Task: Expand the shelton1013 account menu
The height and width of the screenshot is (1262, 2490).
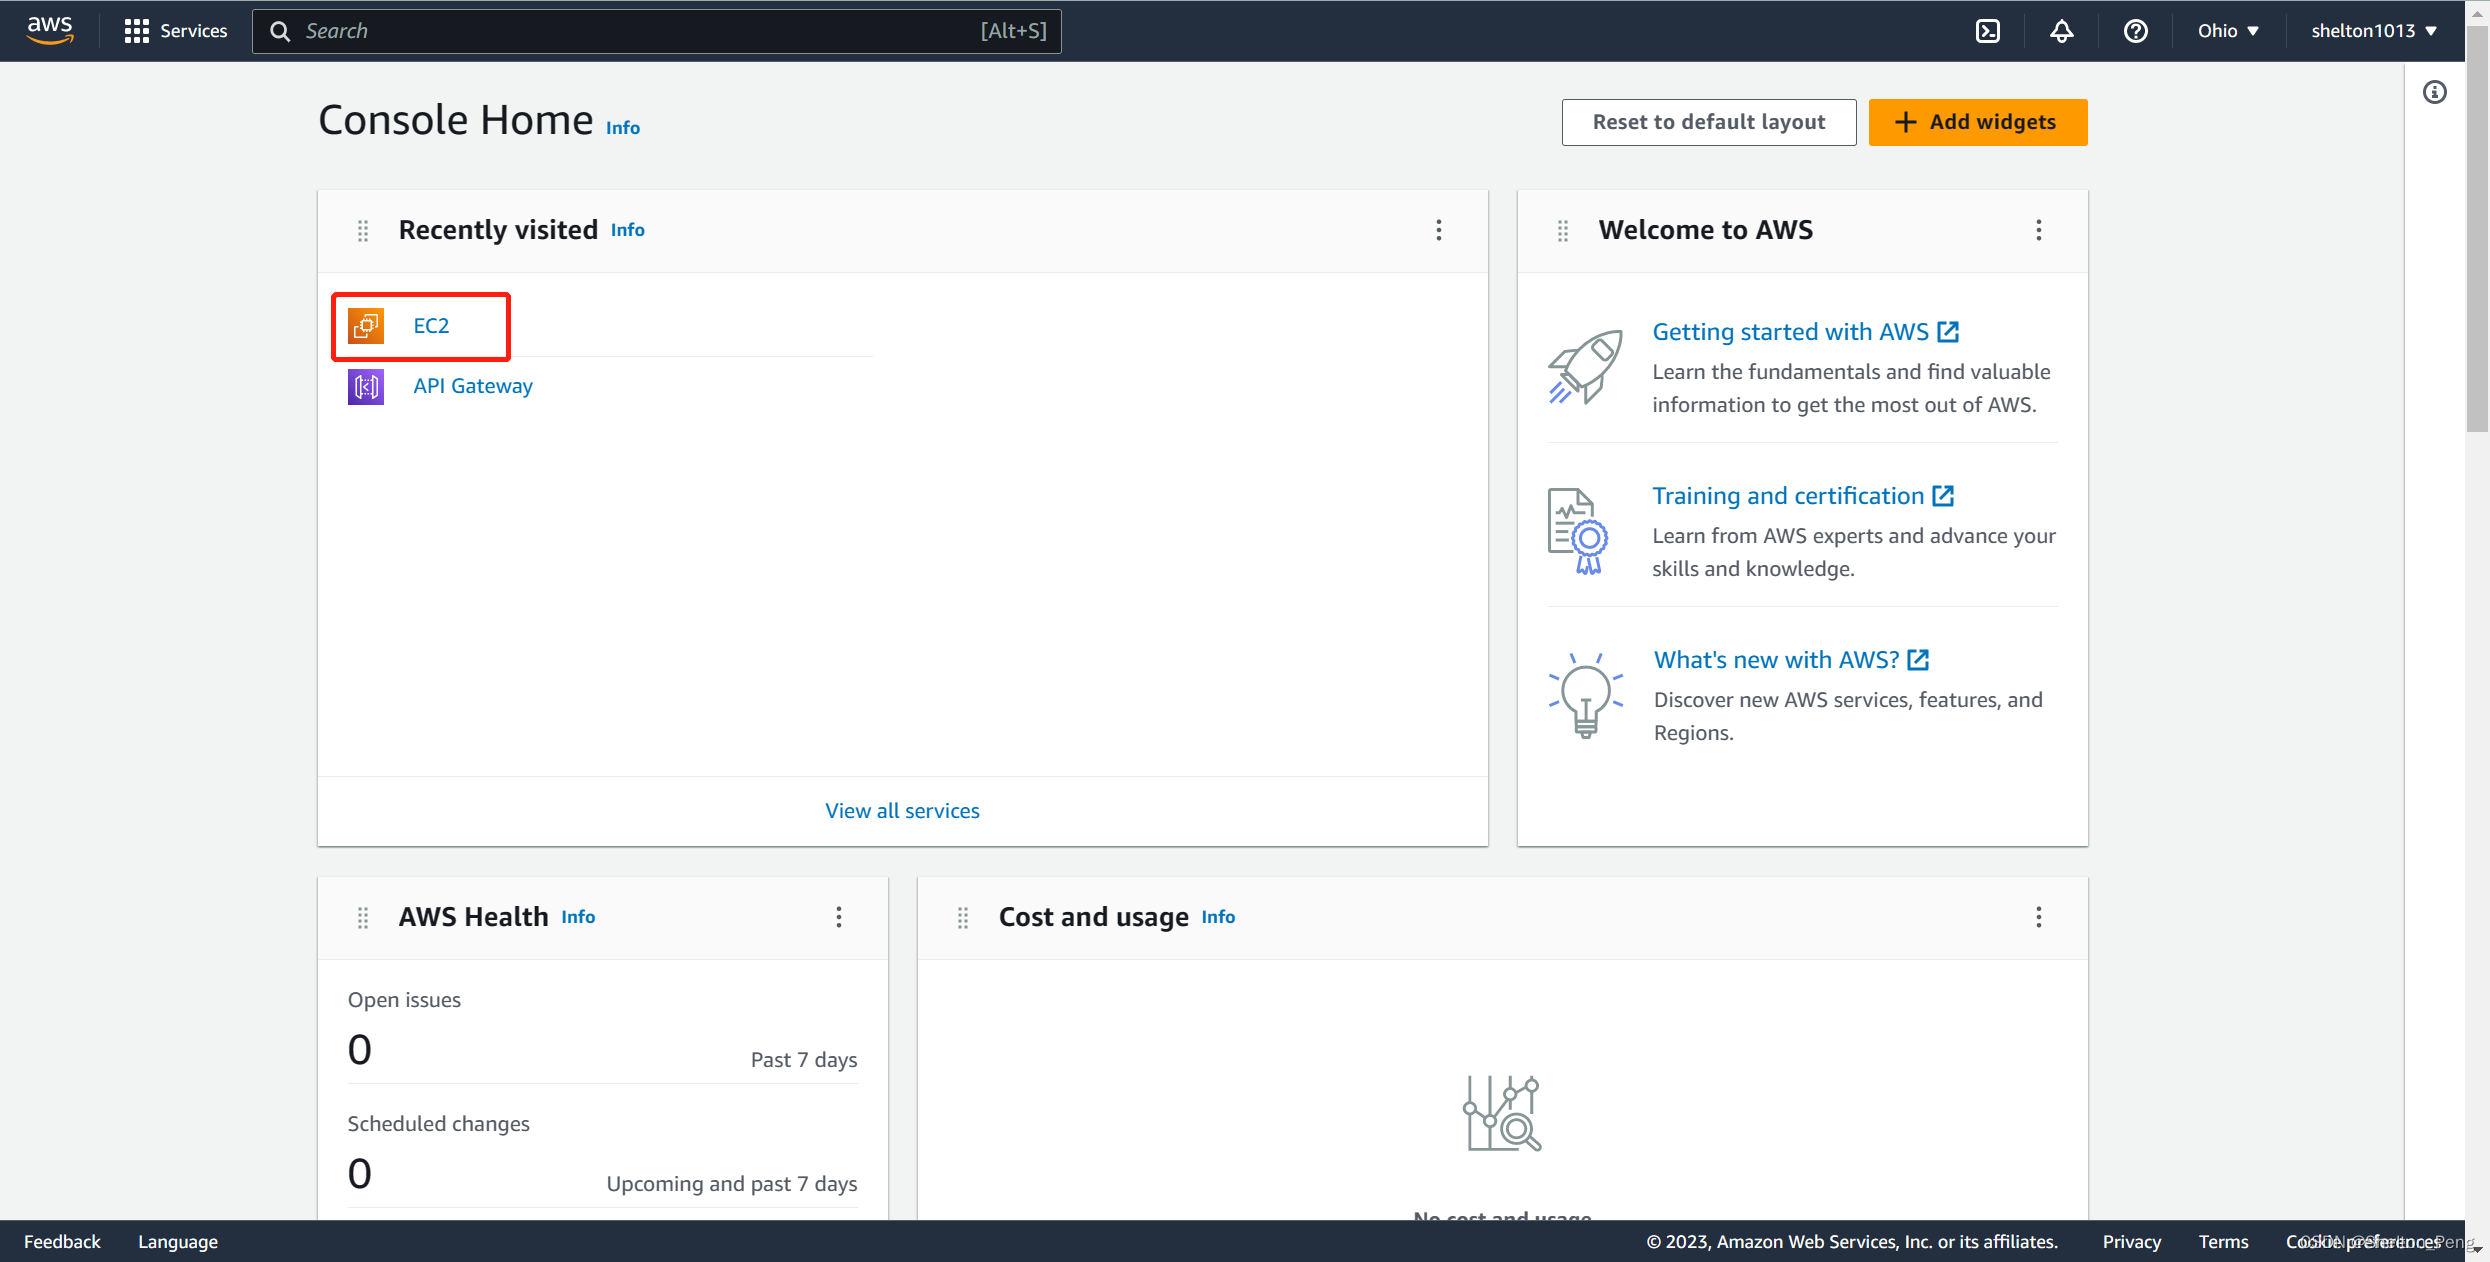Action: tap(2374, 31)
